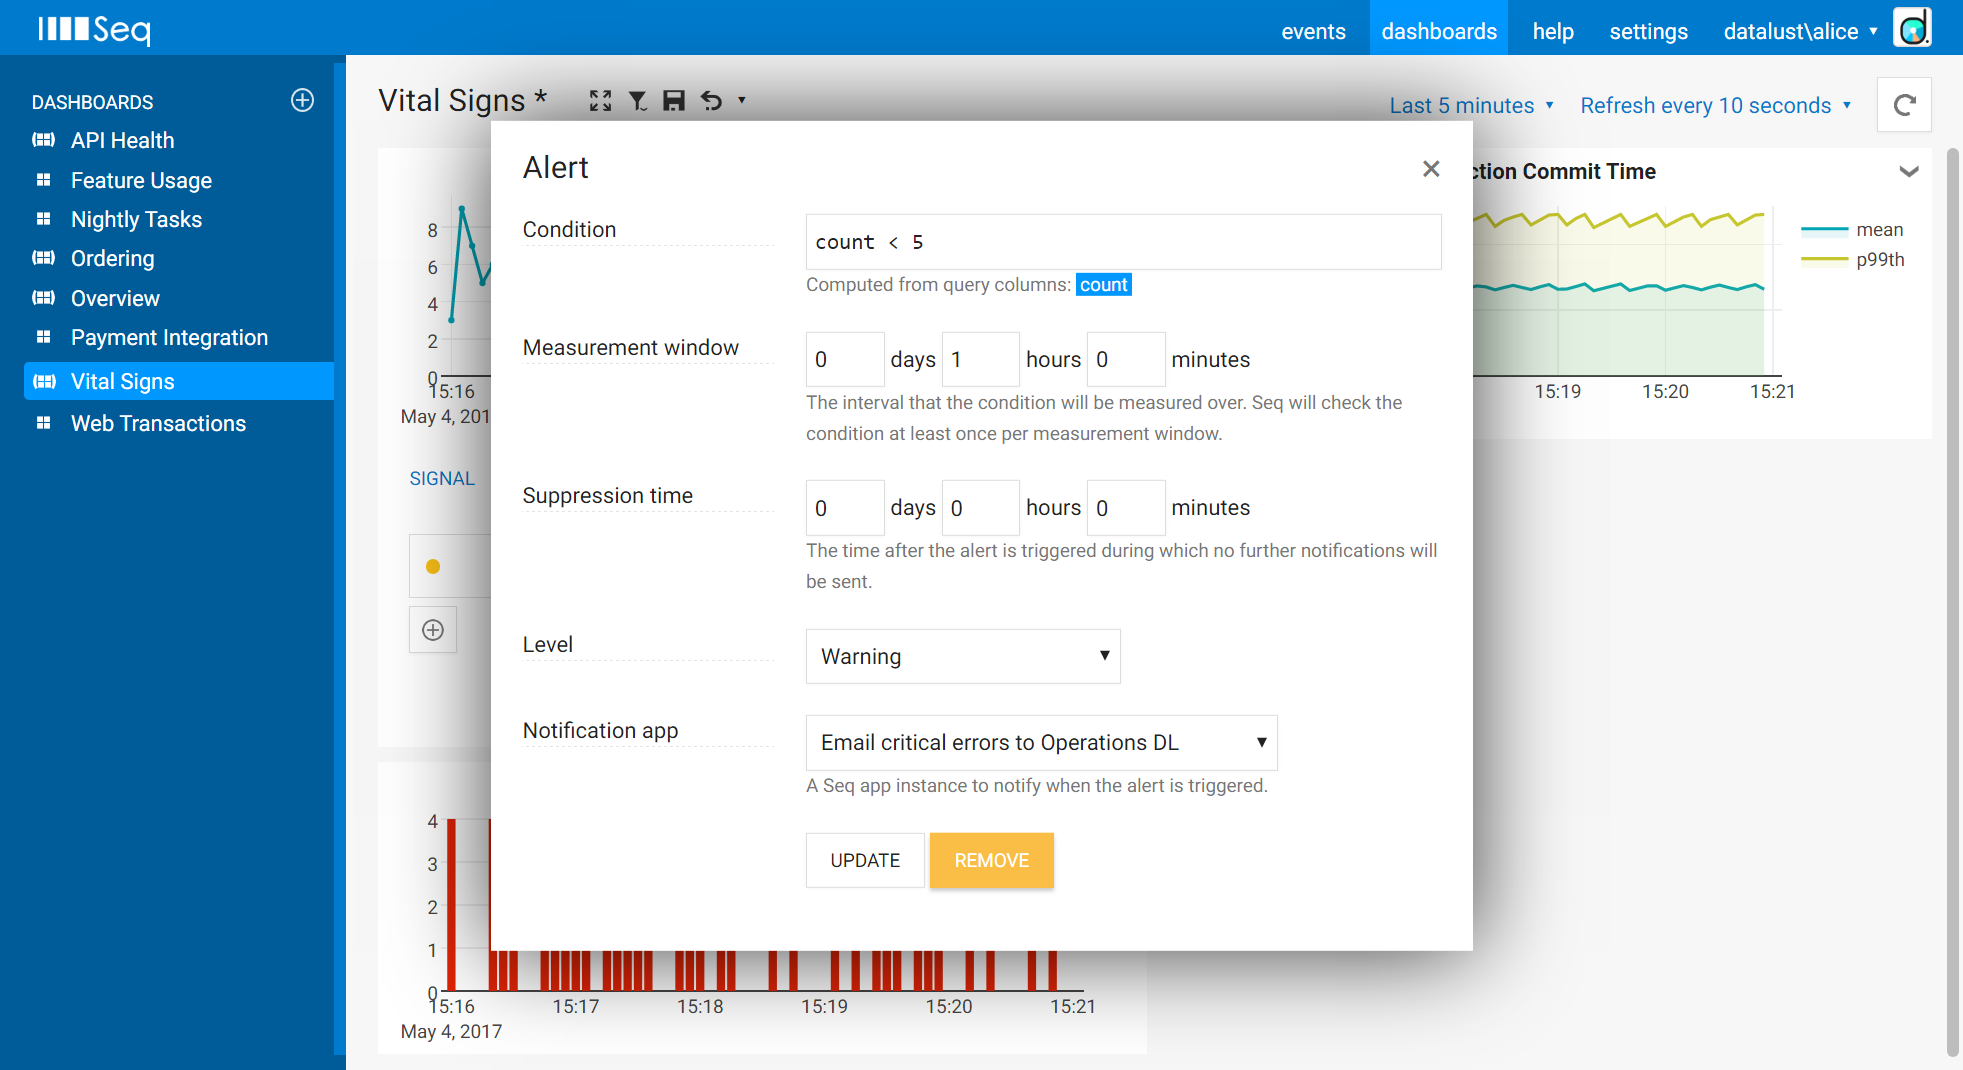The height and width of the screenshot is (1070, 1963).
Task: Expand the Commit Time chart chevron
Action: pos(1909,171)
